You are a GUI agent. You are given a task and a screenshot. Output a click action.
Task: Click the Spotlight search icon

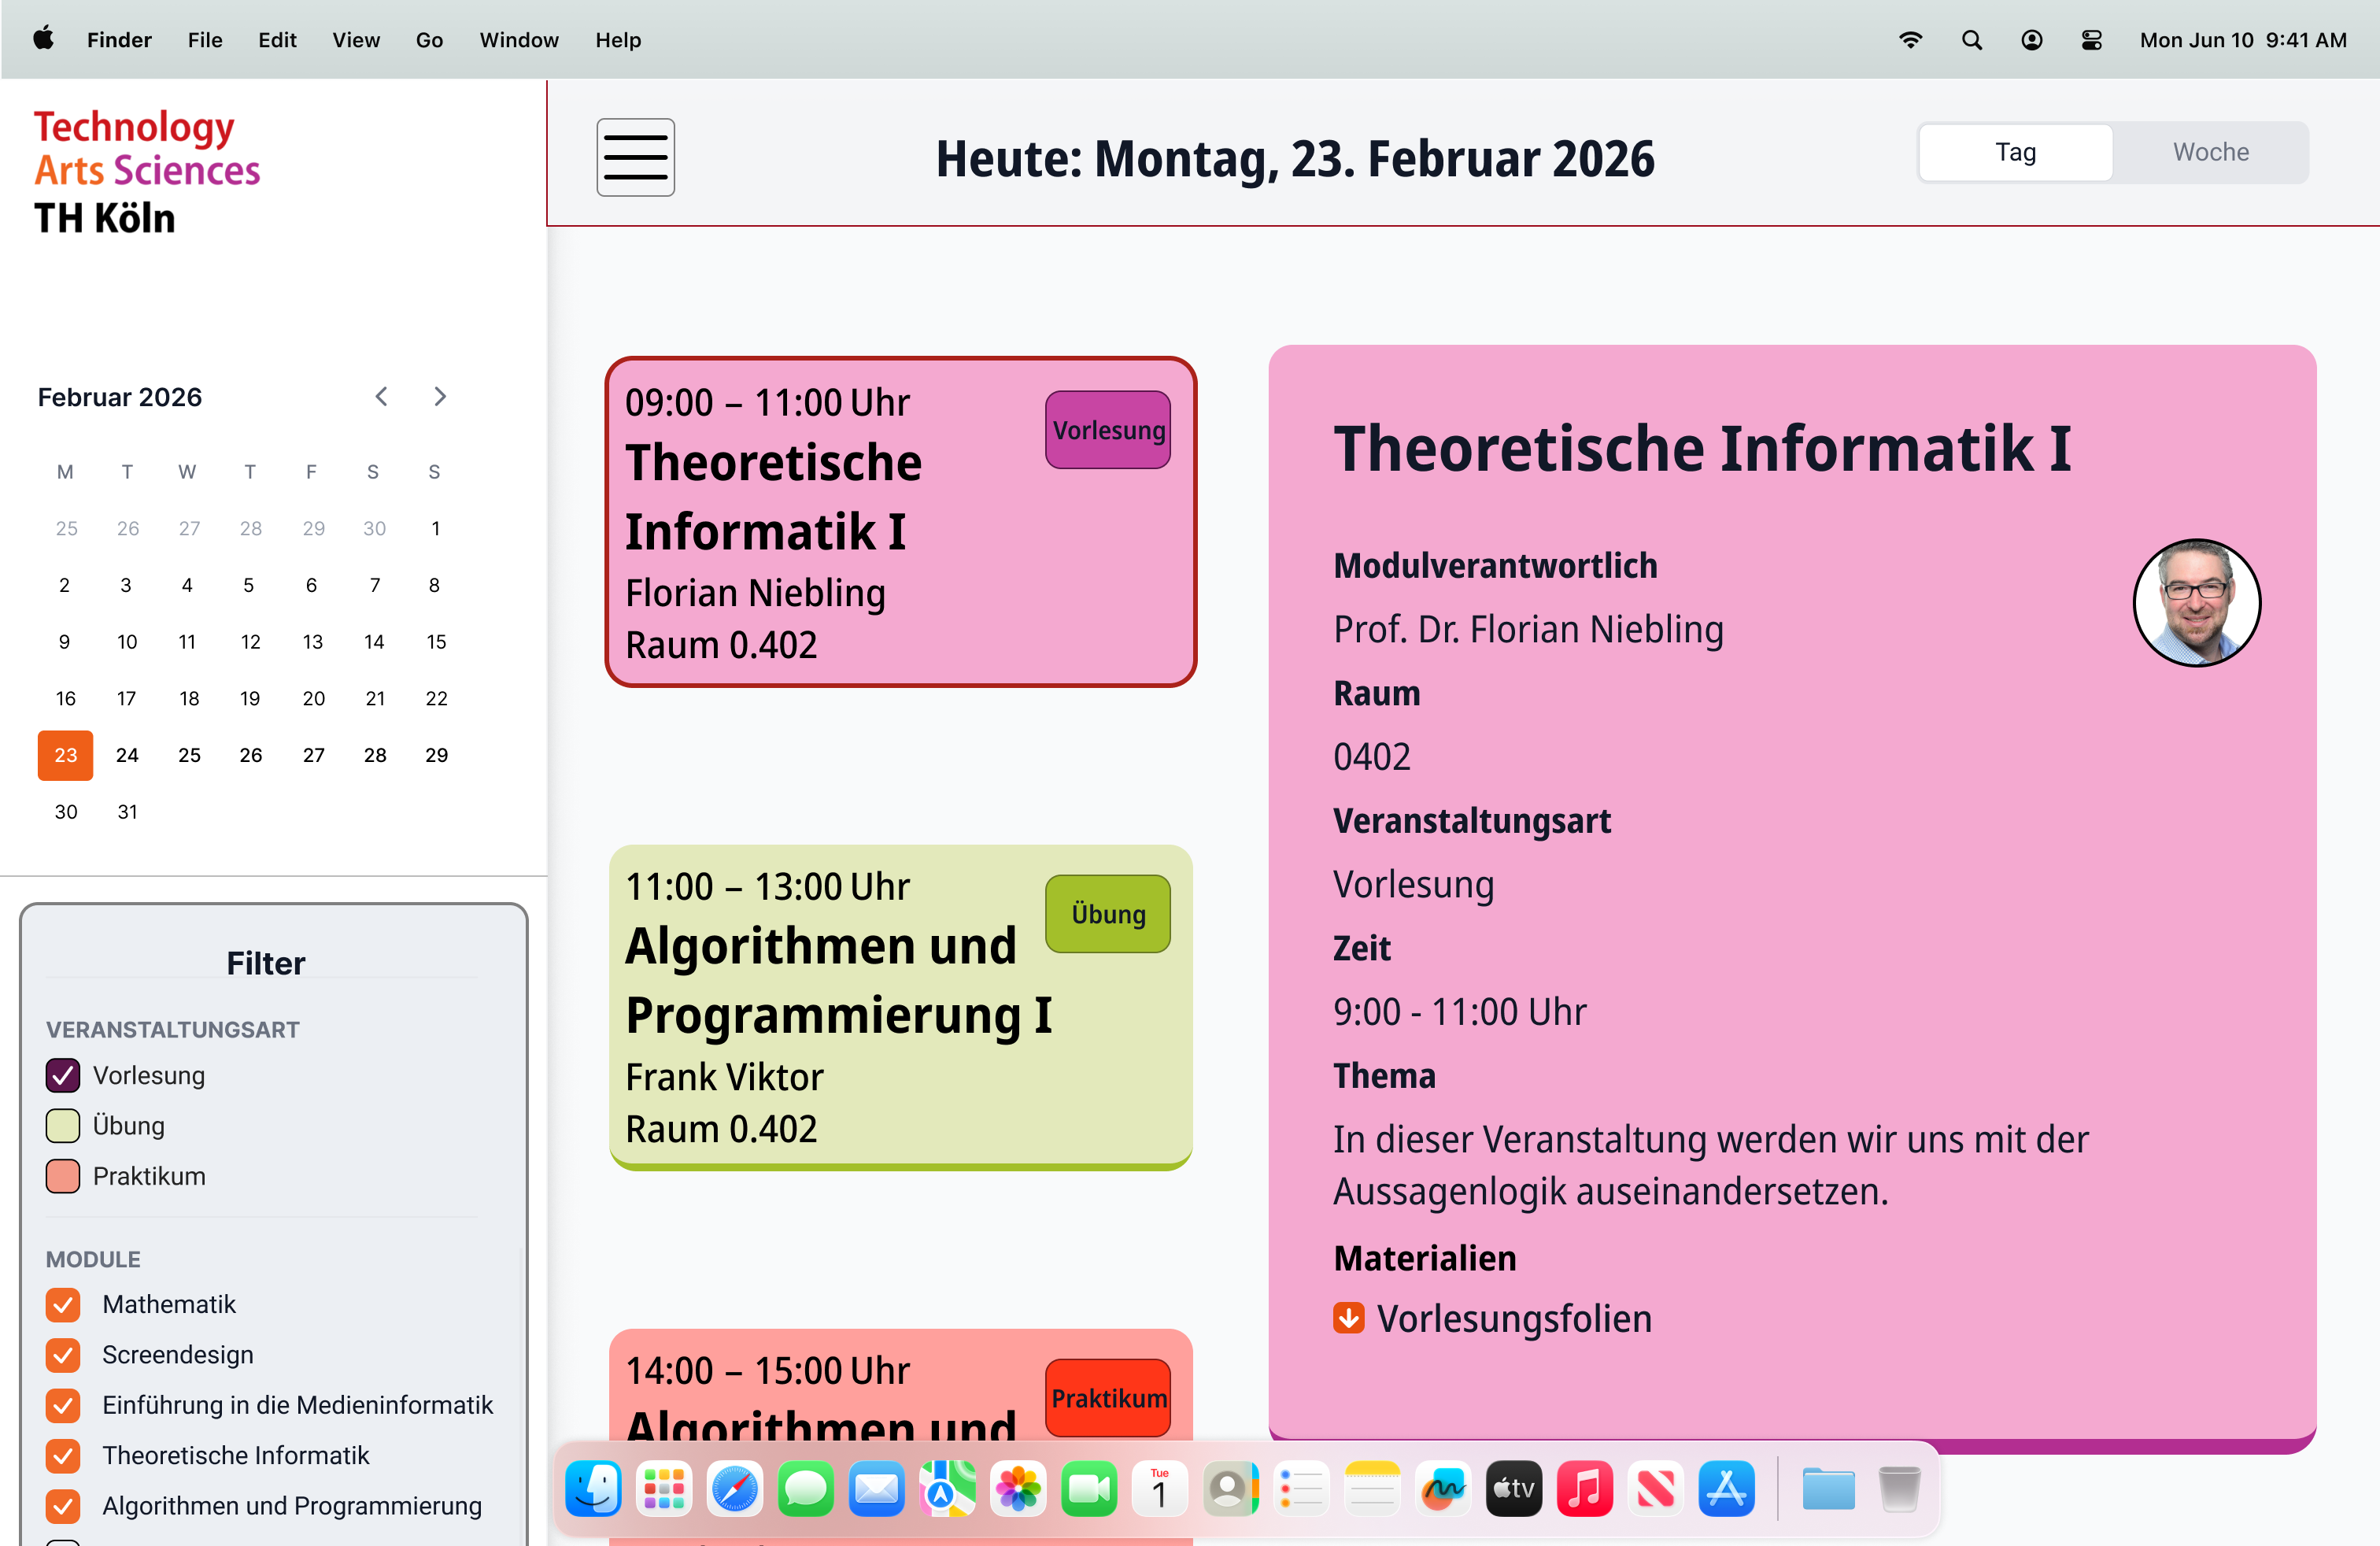[x=1971, y=40]
